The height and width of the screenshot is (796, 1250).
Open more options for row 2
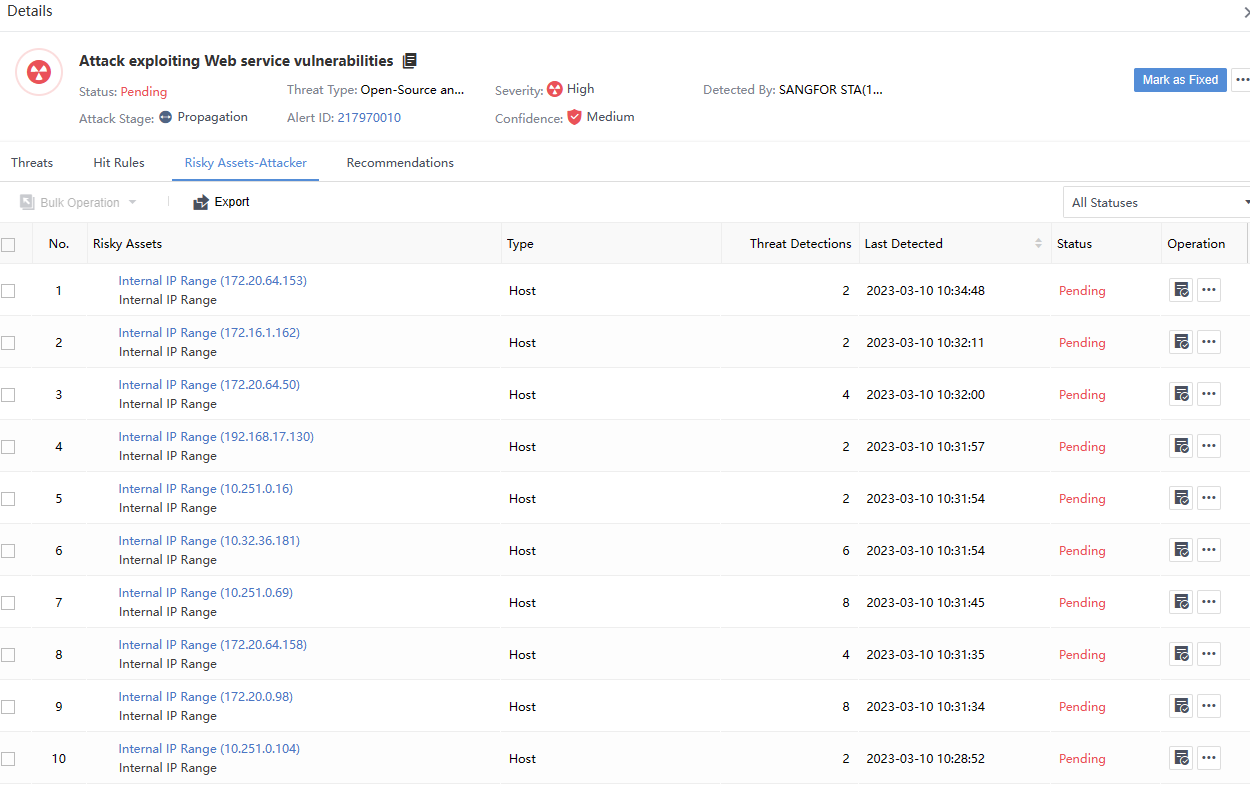pyautogui.click(x=1209, y=342)
